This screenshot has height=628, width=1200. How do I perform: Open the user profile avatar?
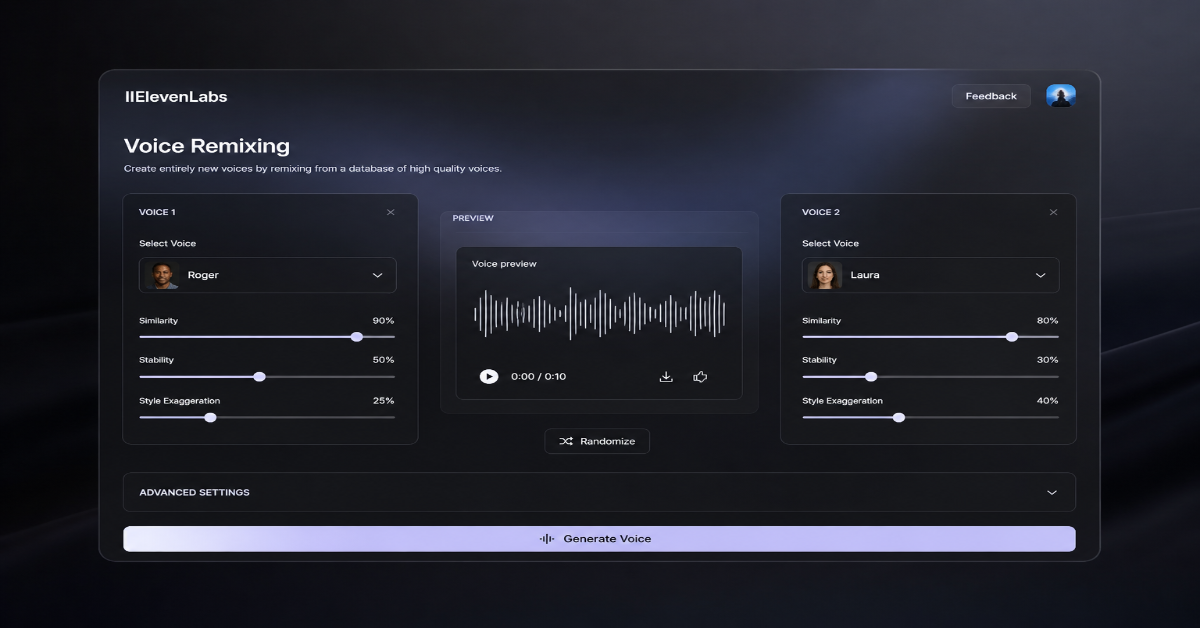coord(1060,96)
